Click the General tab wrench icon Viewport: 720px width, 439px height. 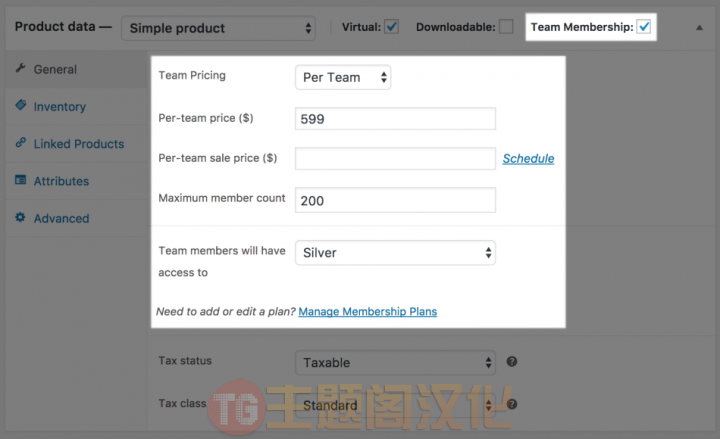20,68
